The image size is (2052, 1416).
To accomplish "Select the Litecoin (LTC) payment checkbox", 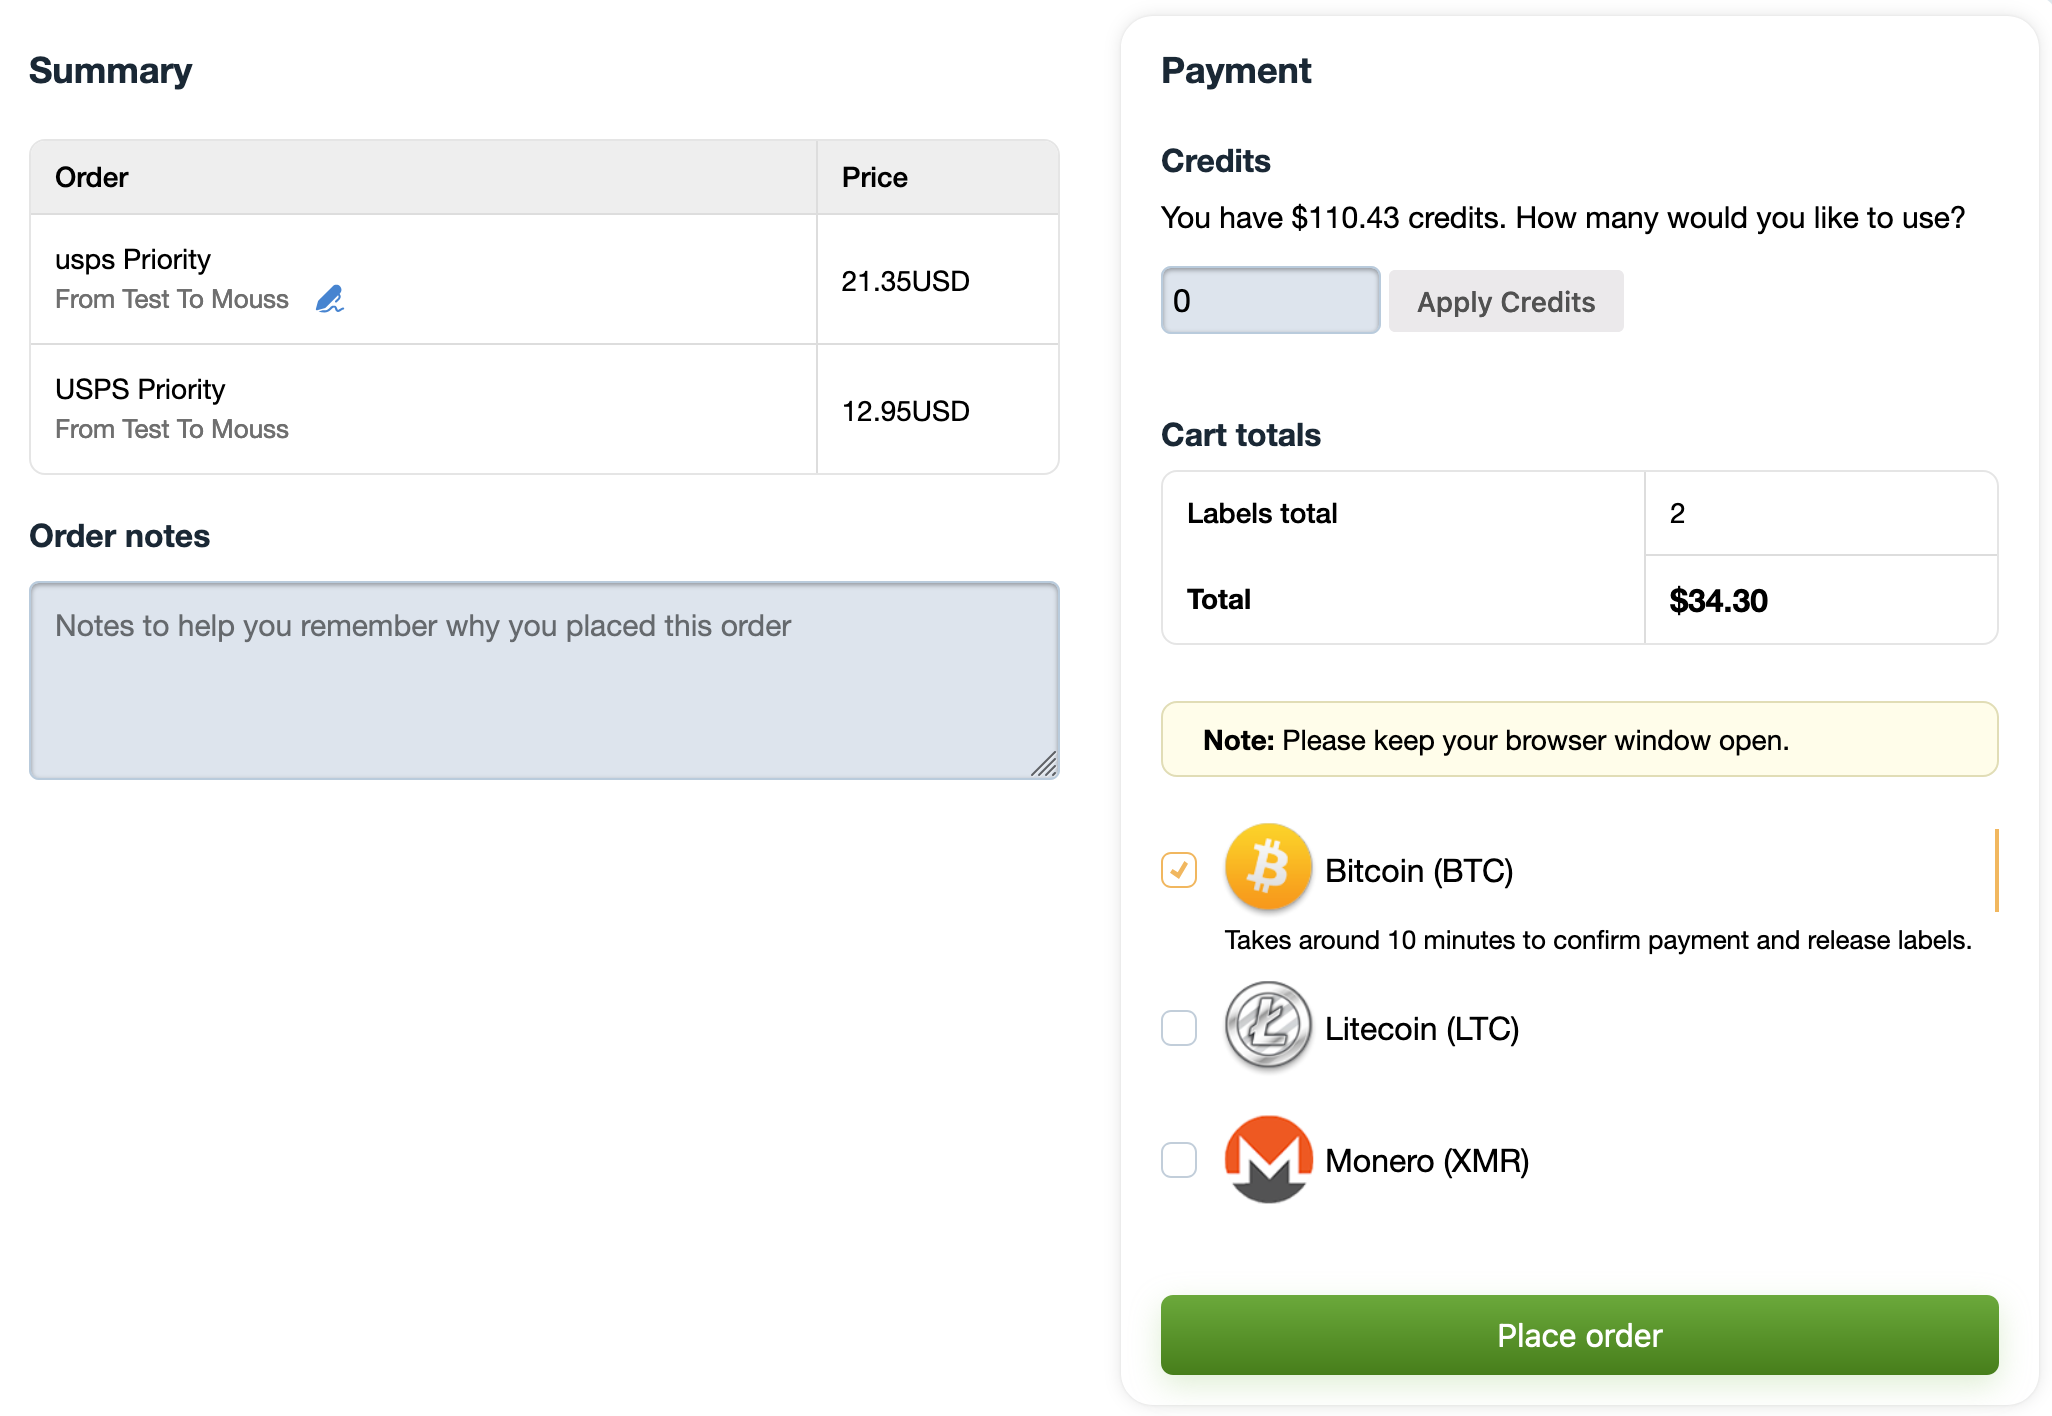I will (1179, 1028).
